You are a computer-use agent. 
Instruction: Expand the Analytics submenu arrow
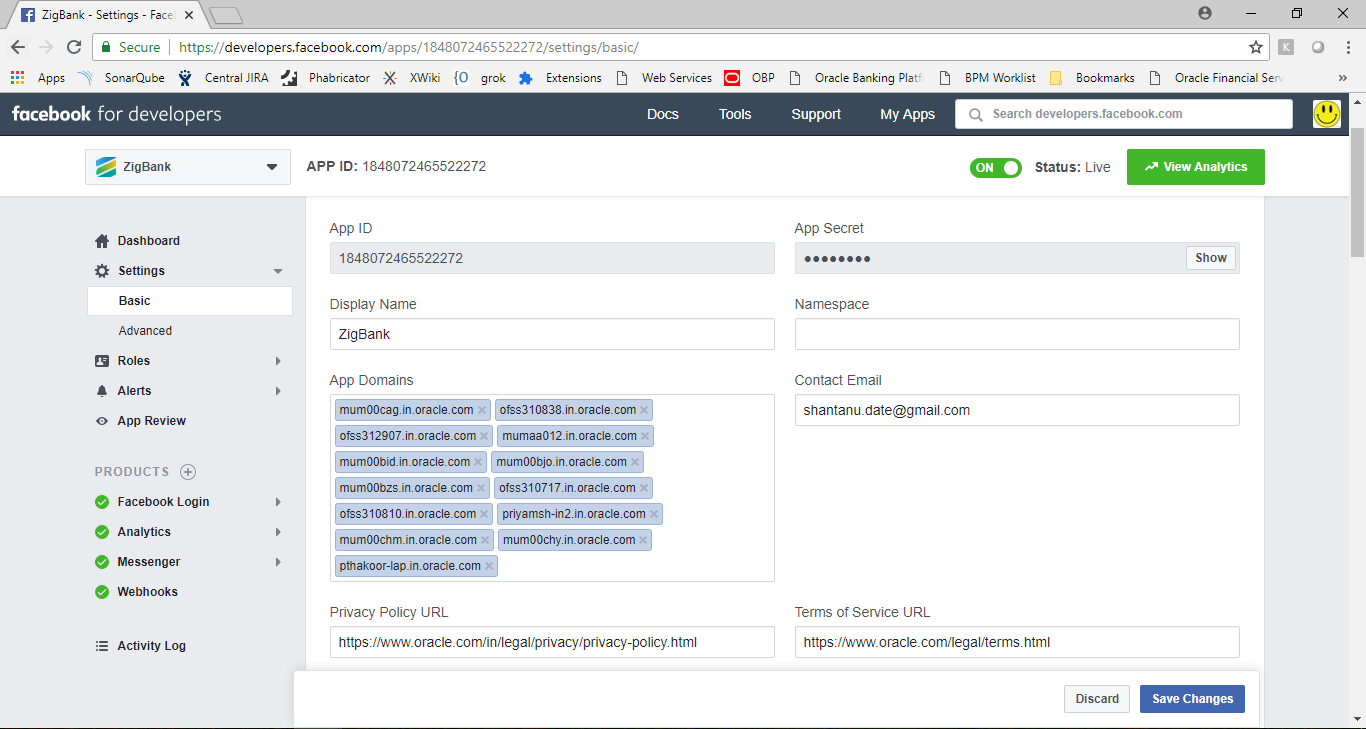(278, 532)
